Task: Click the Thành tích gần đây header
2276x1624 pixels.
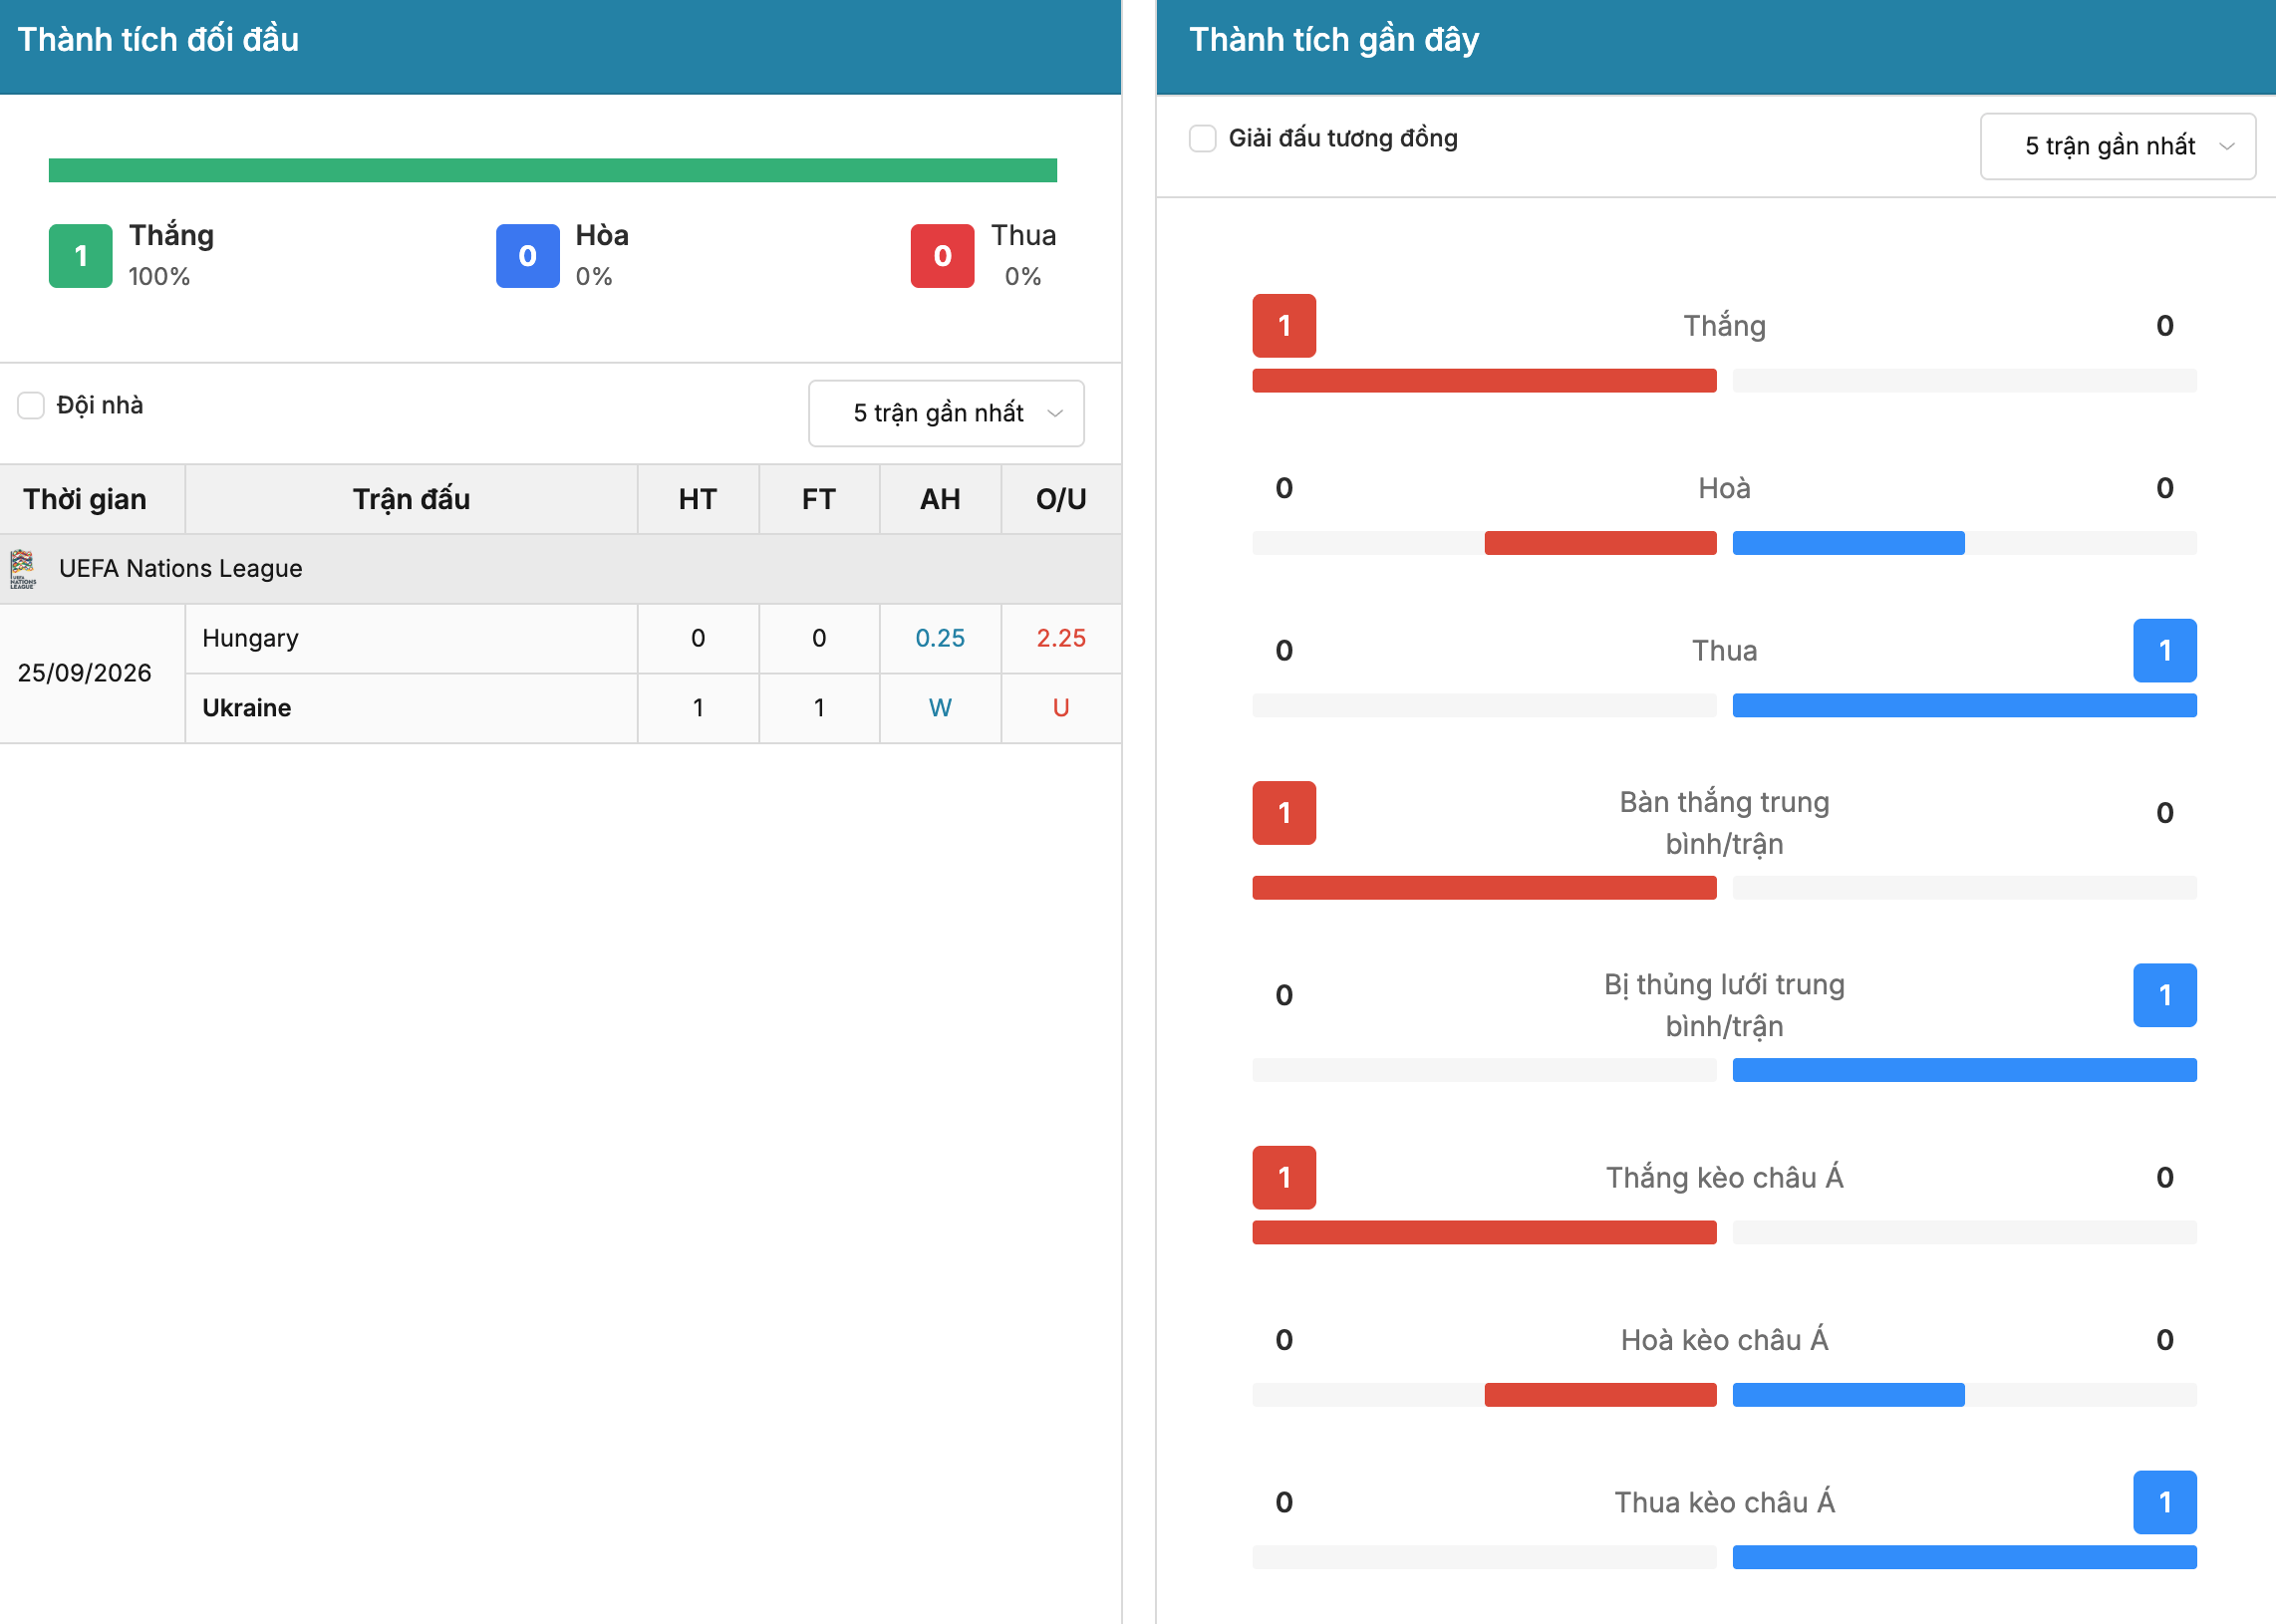Action: pyautogui.click(x=1333, y=40)
